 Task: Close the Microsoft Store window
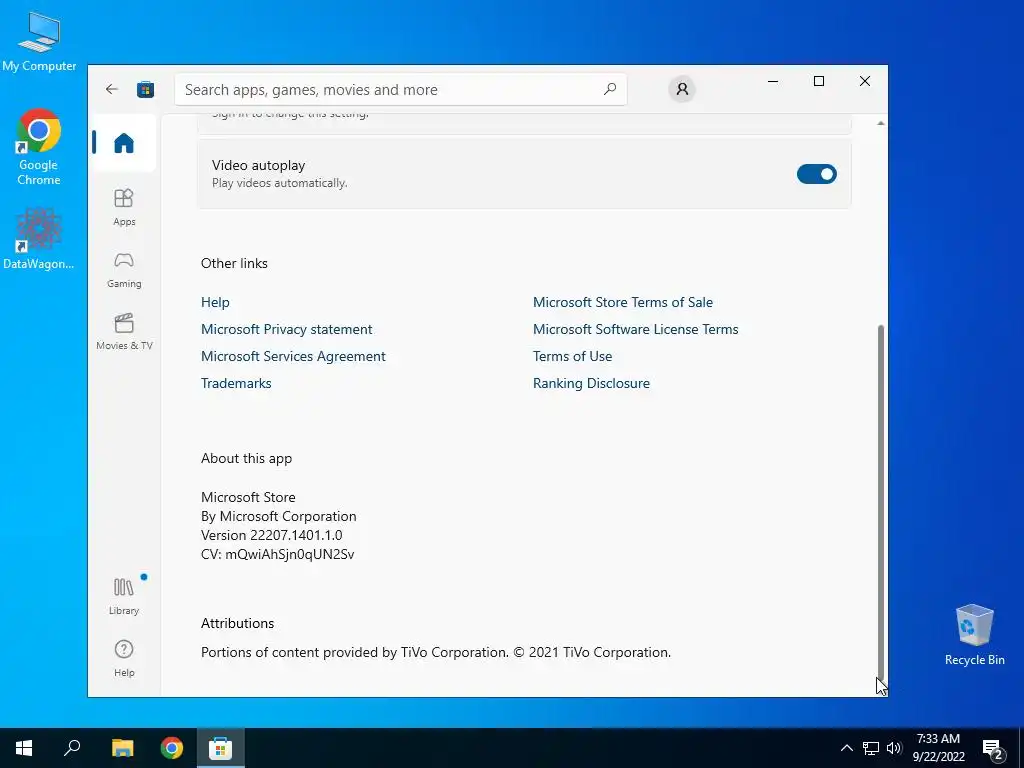click(x=865, y=81)
